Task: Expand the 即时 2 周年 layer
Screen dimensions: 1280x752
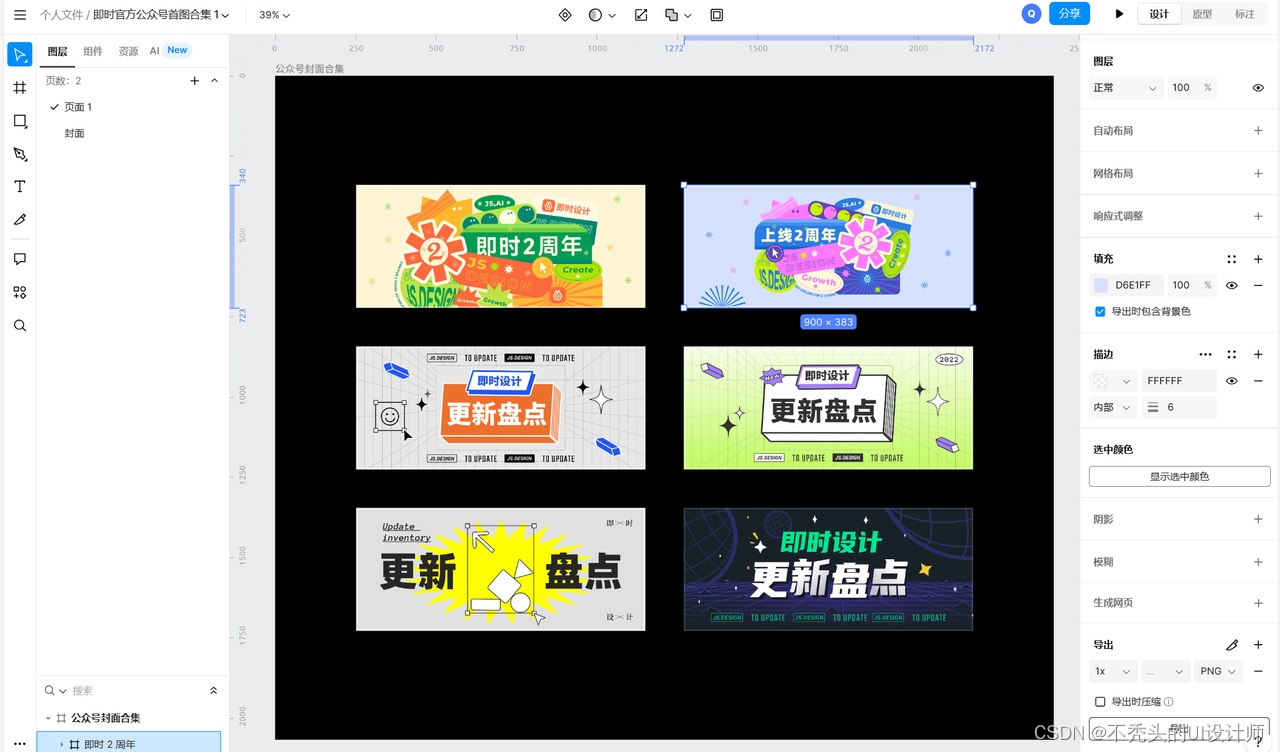Action: [61, 744]
